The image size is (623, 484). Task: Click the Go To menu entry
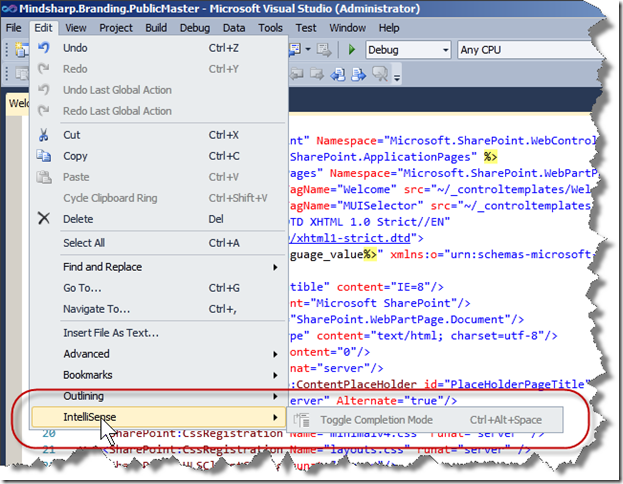82,288
